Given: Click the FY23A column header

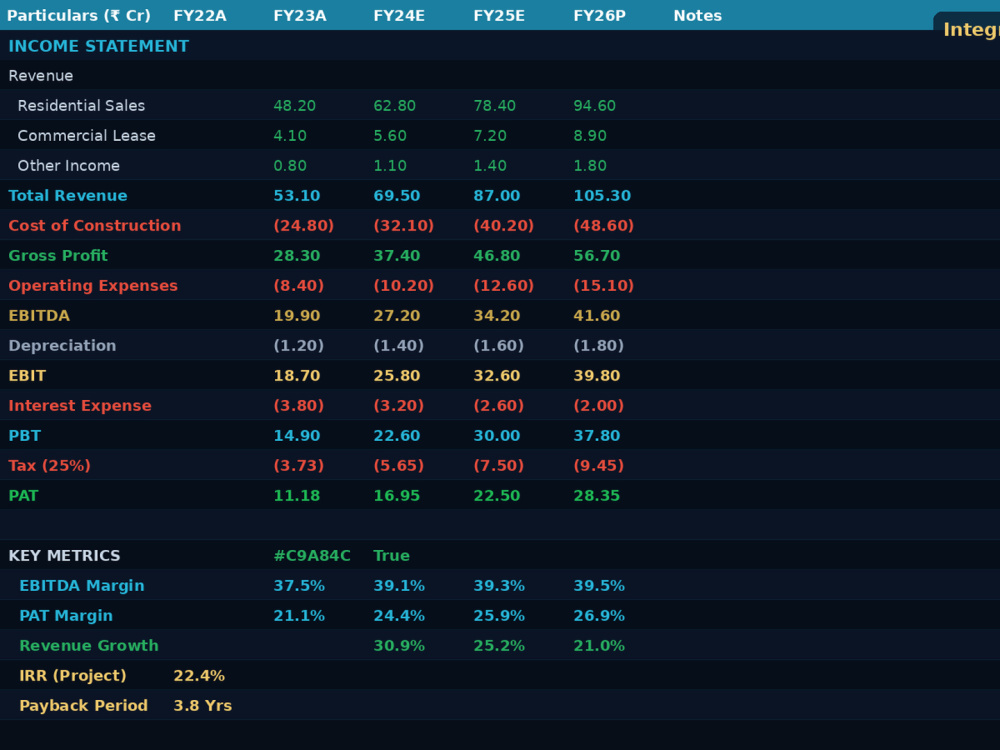Looking at the screenshot, I should [300, 16].
